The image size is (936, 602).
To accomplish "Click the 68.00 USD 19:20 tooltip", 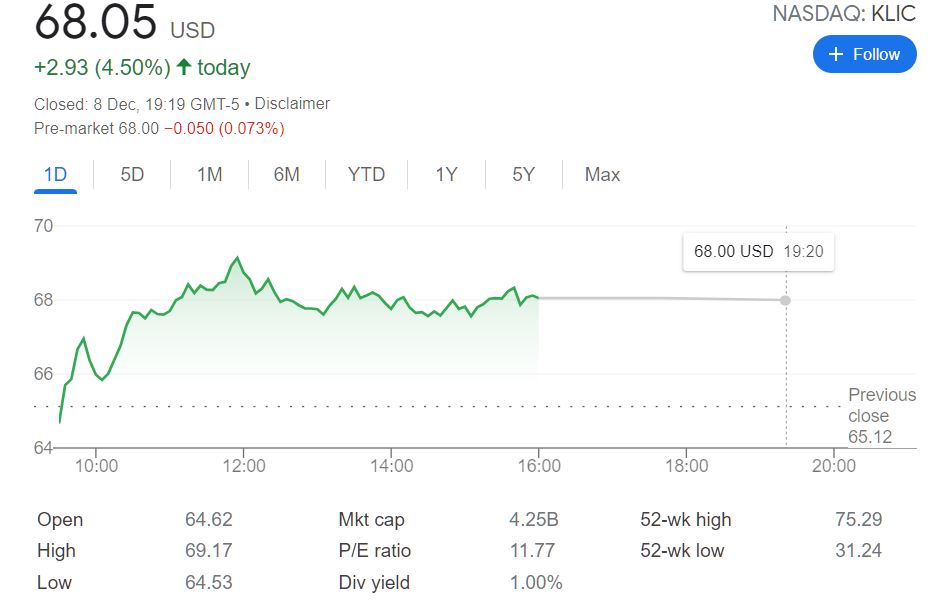I will (758, 251).
